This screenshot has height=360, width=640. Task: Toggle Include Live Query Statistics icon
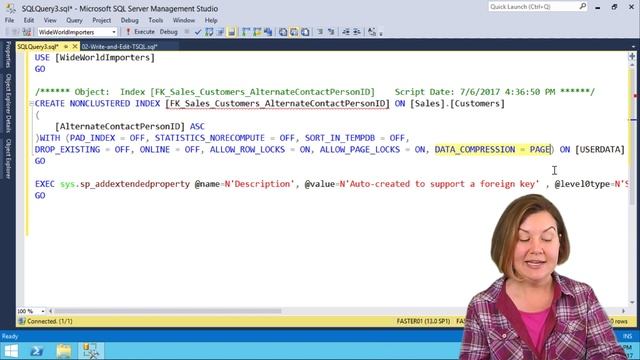257,32
